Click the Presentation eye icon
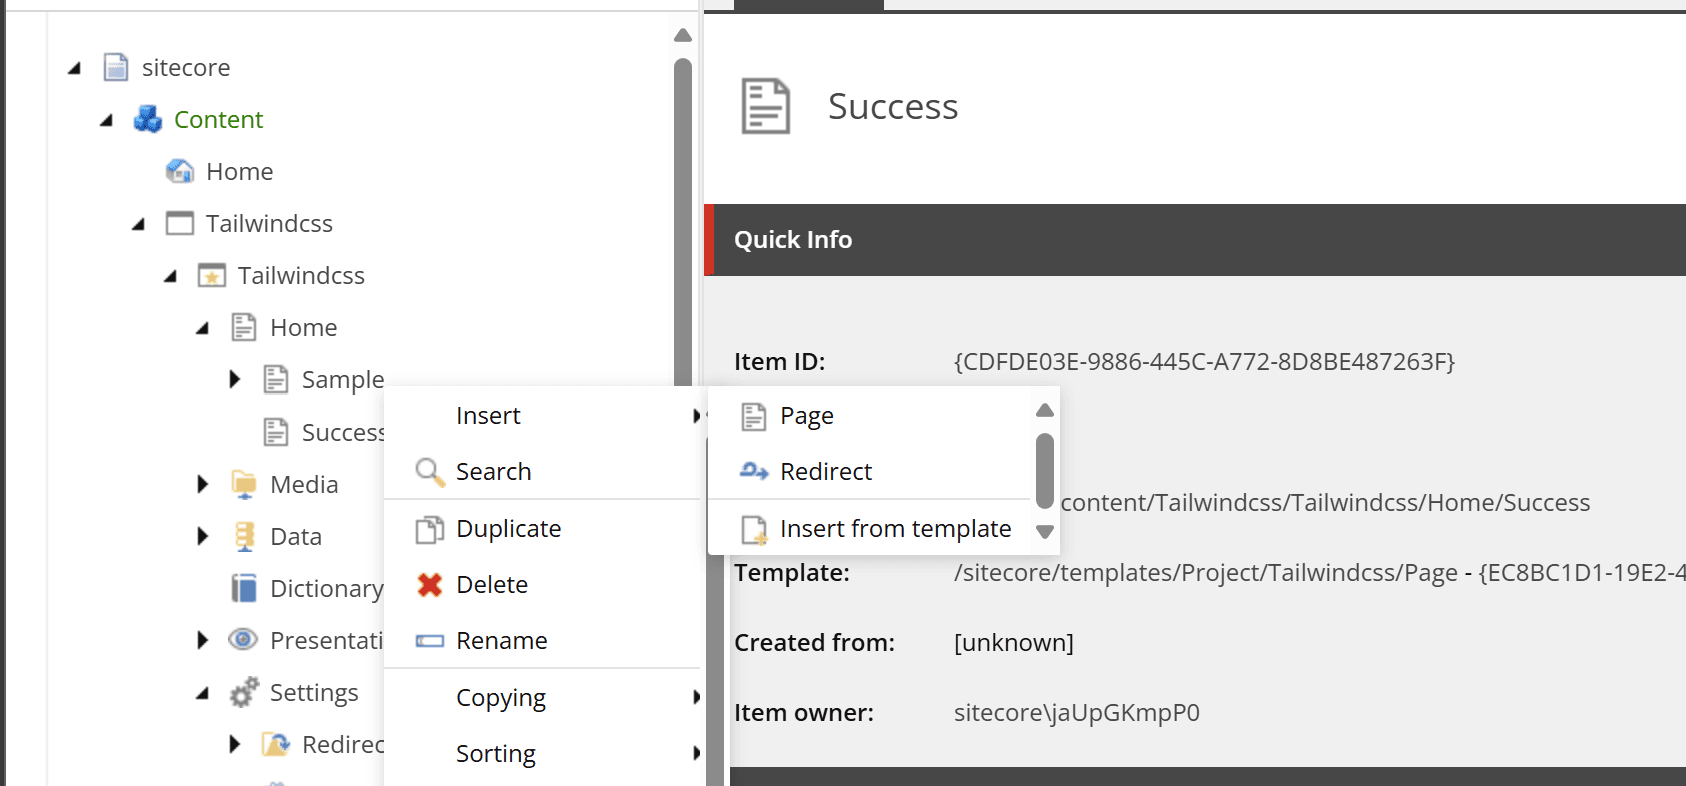The height and width of the screenshot is (786, 1686). click(x=243, y=640)
